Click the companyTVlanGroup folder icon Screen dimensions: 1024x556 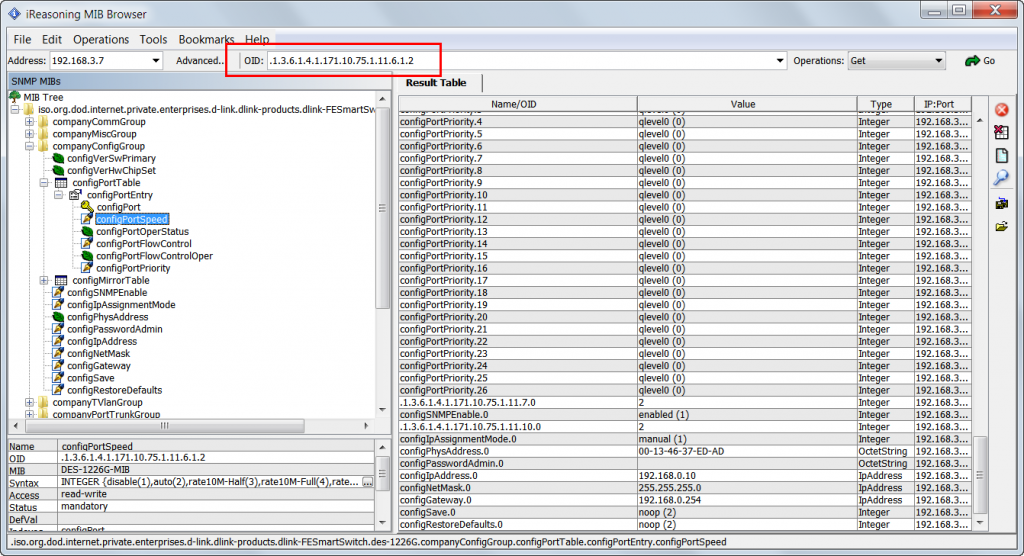42,402
